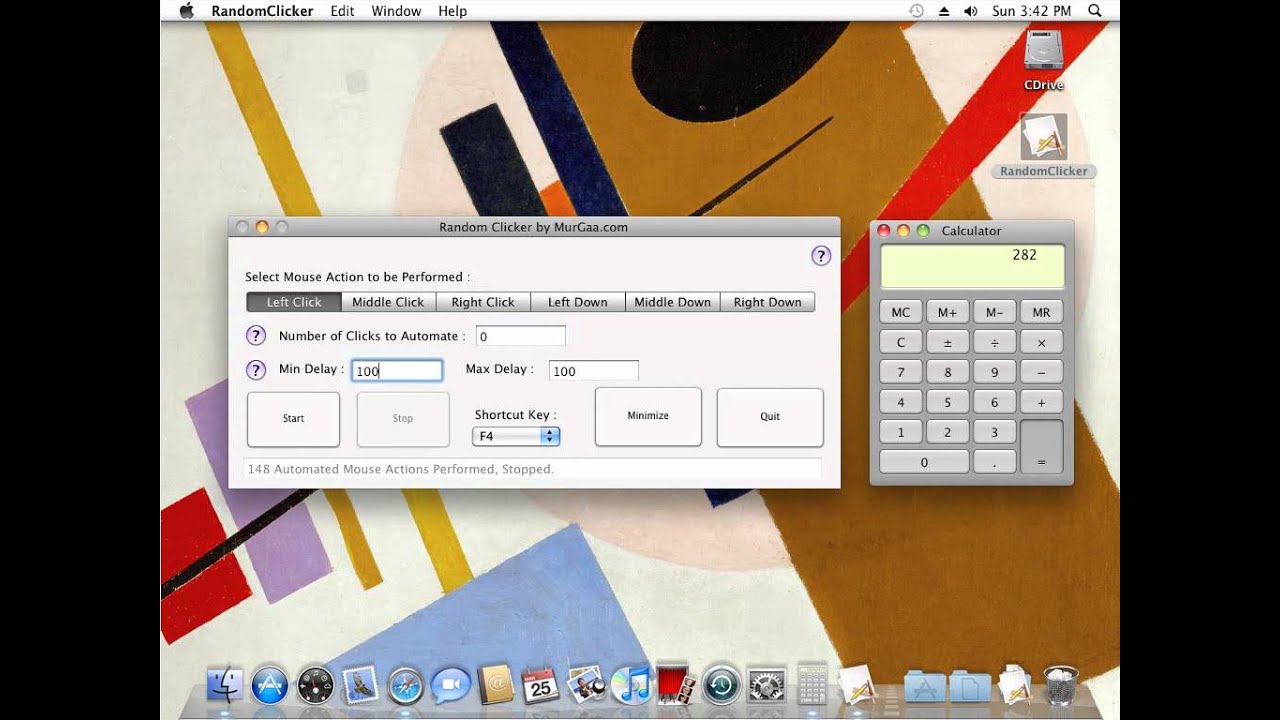Open the Window menu in menu bar
Viewport: 1280px width, 720px height.
click(396, 11)
